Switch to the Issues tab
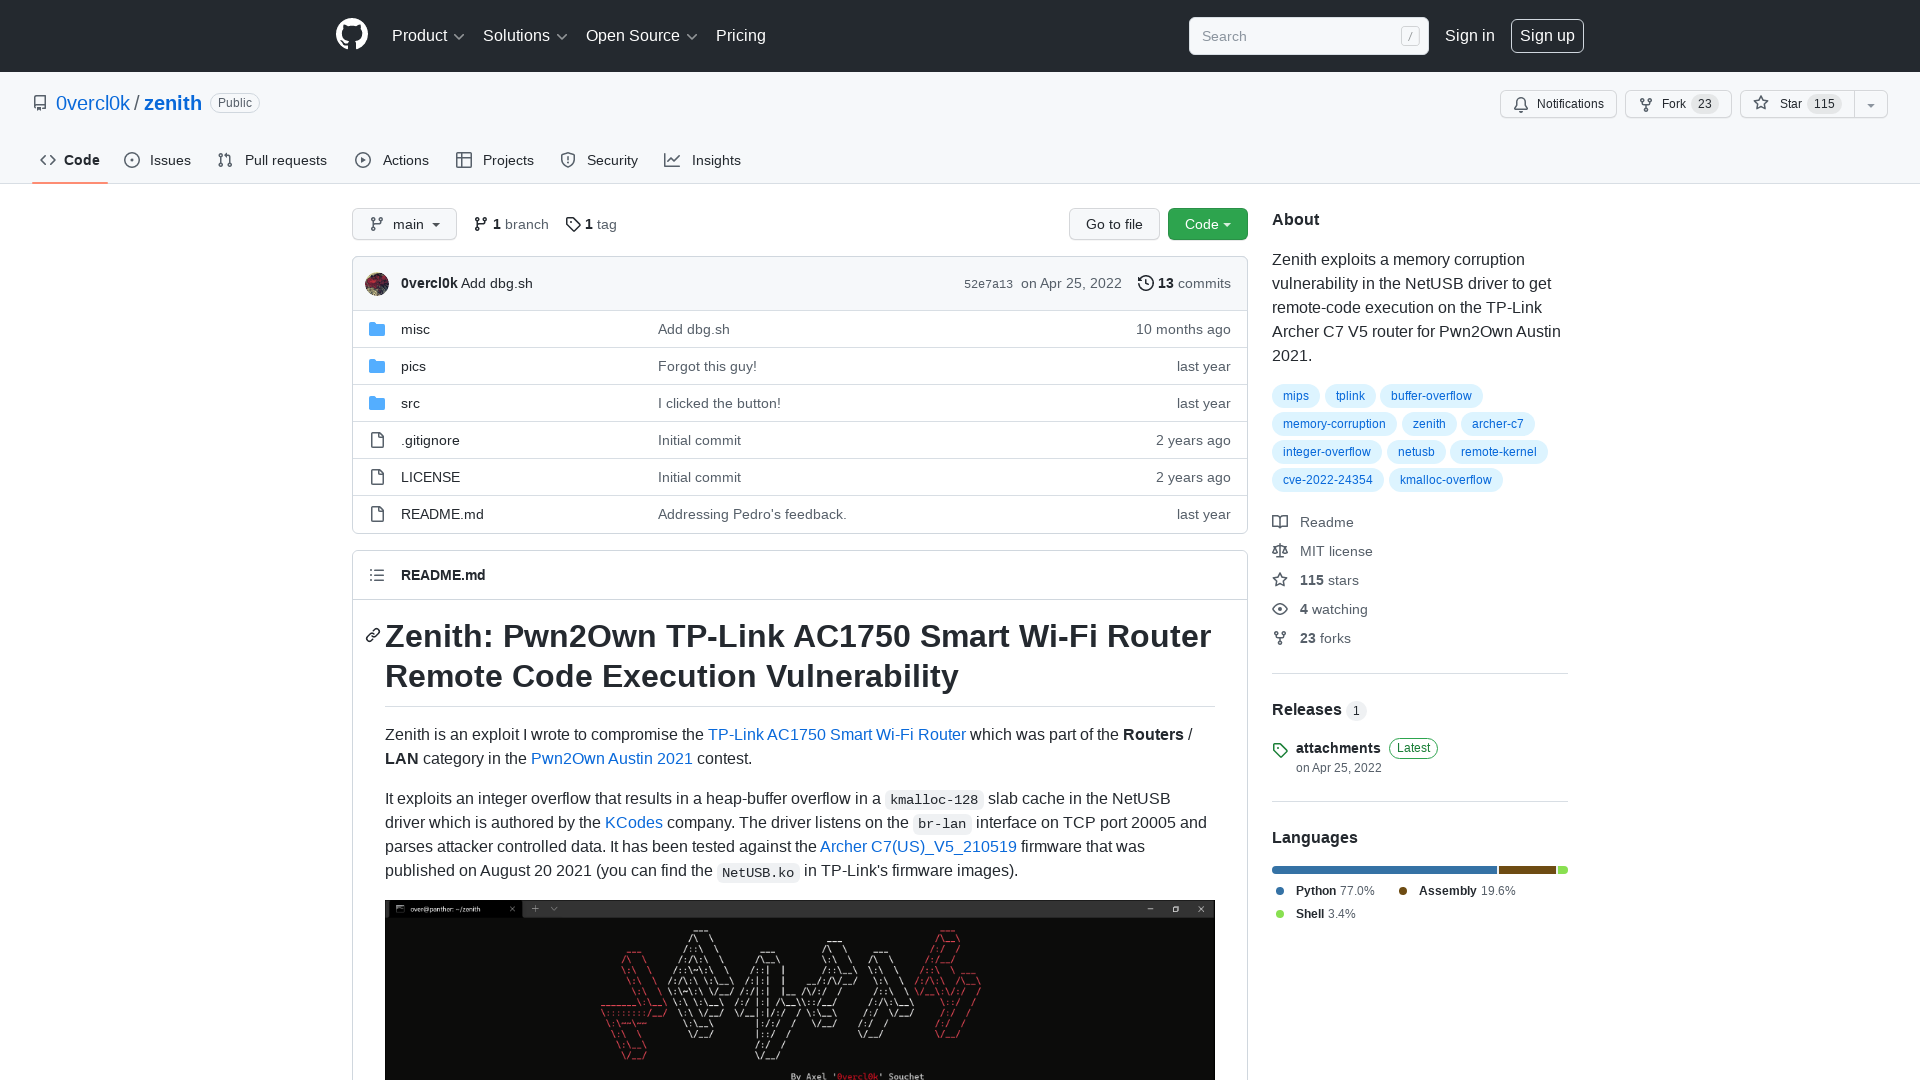Screen dimensions: 1920x1080 click(x=158, y=160)
